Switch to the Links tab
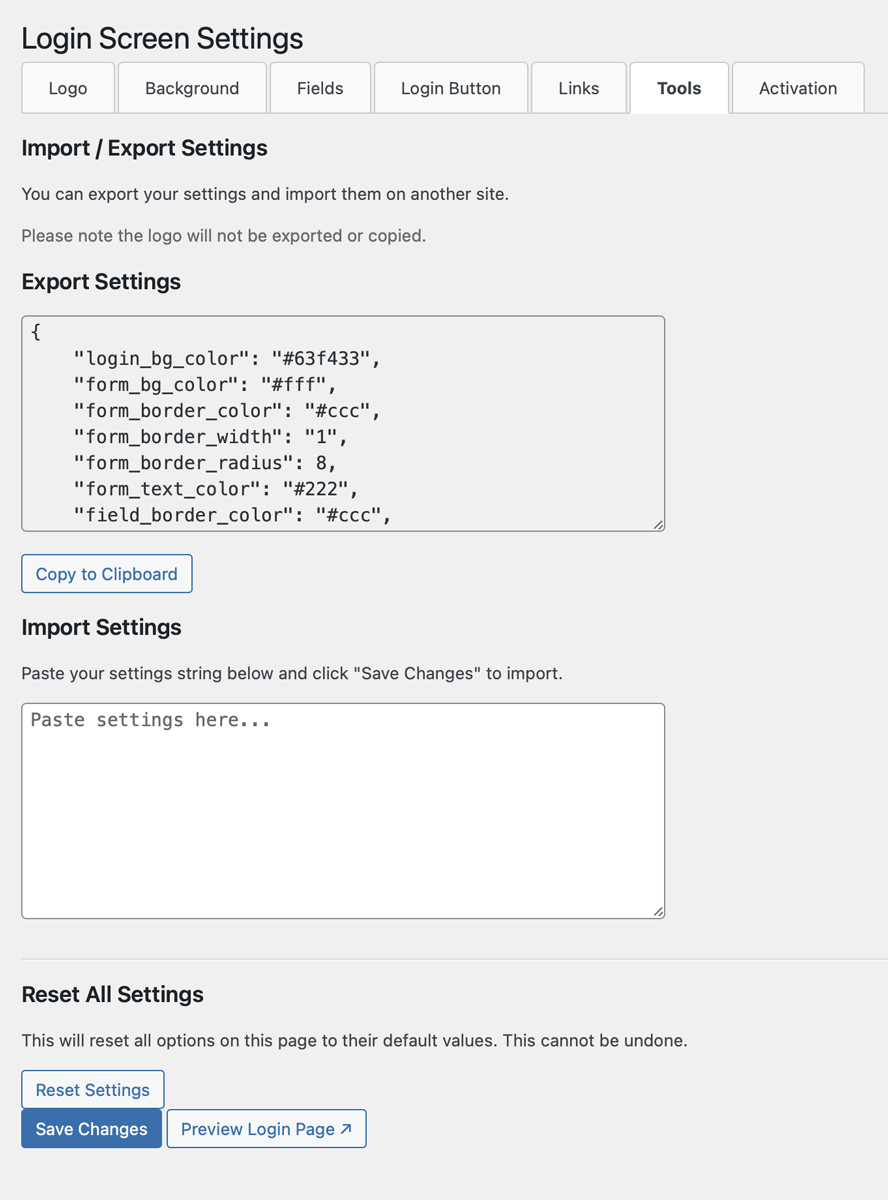Screen dimensions: 888x1200 tap(578, 88)
